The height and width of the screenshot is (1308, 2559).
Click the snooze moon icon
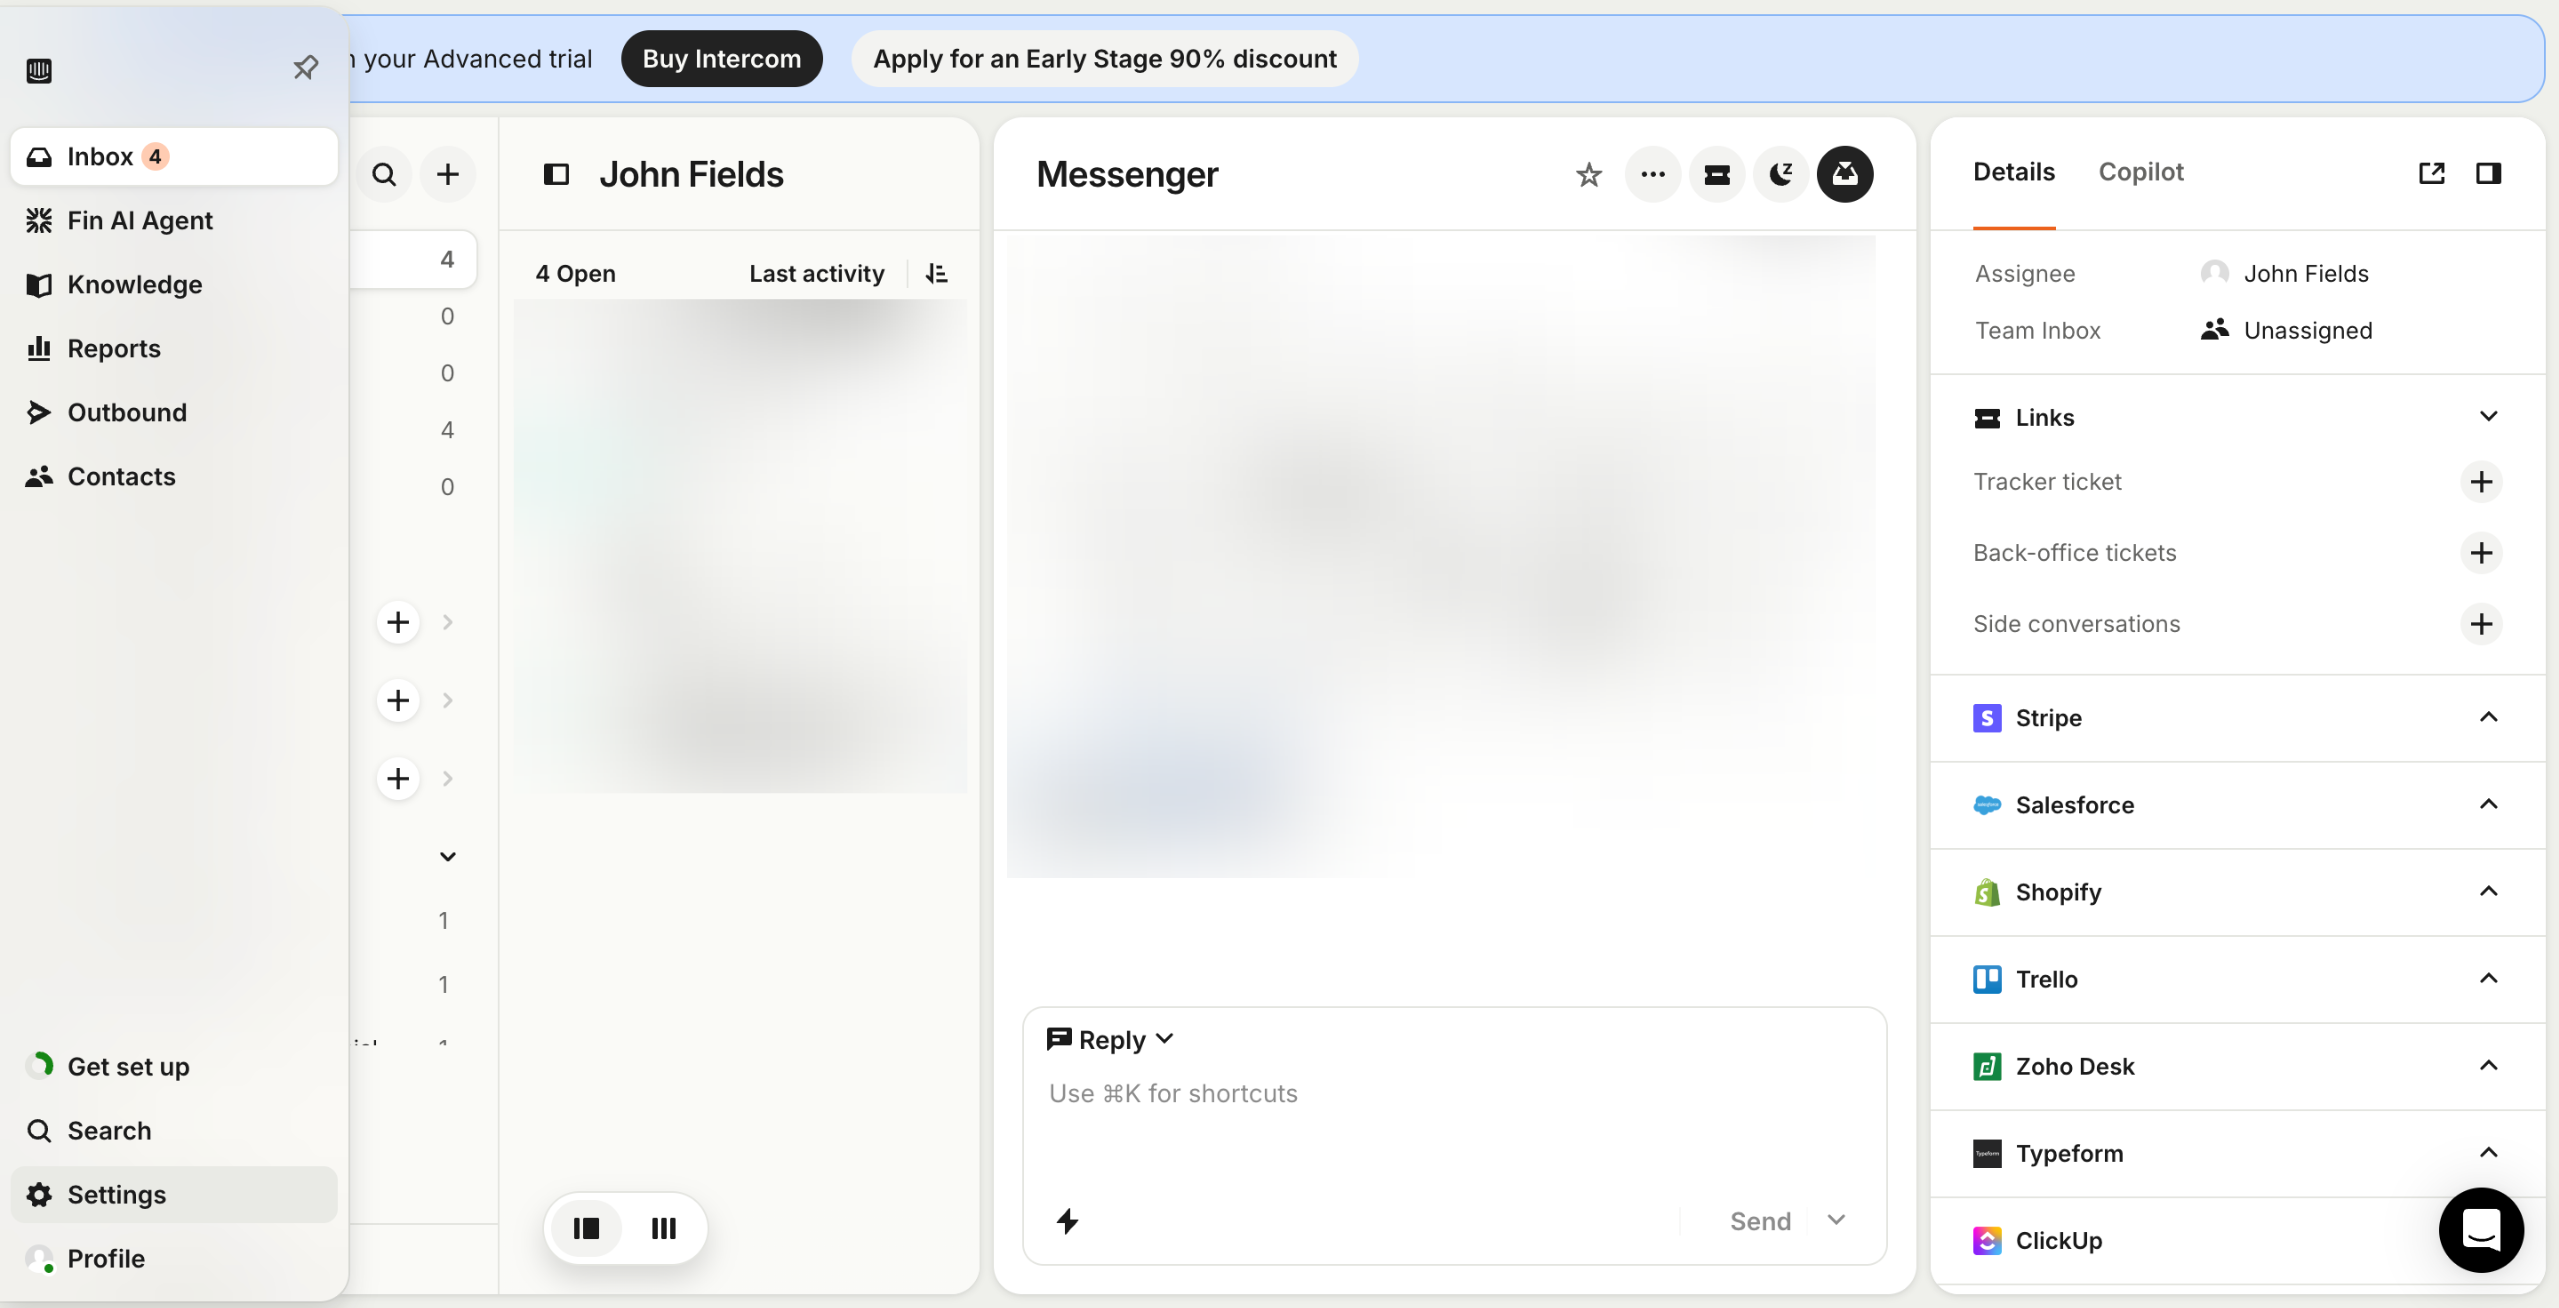[1780, 175]
